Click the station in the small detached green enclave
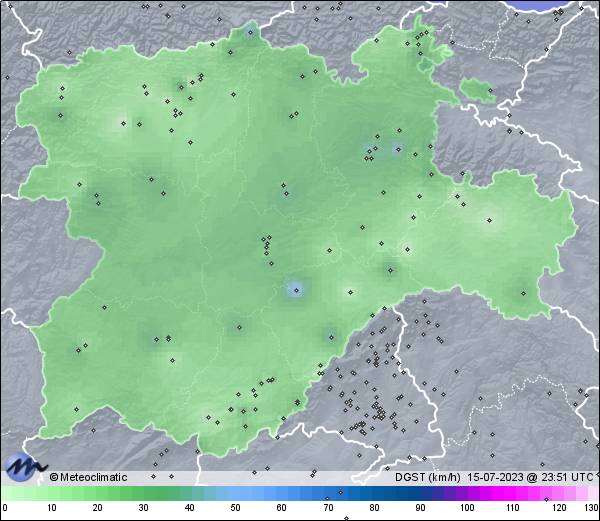 pos(490,91)
